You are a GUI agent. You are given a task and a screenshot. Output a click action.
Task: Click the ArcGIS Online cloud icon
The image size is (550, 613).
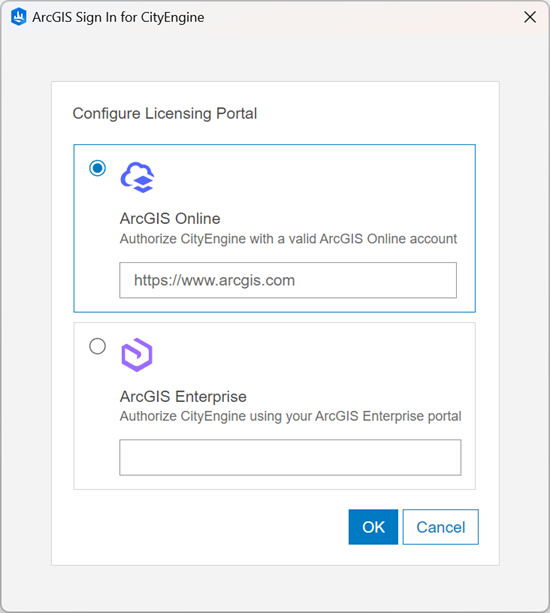pyautogui.click(x=137, y=177)
